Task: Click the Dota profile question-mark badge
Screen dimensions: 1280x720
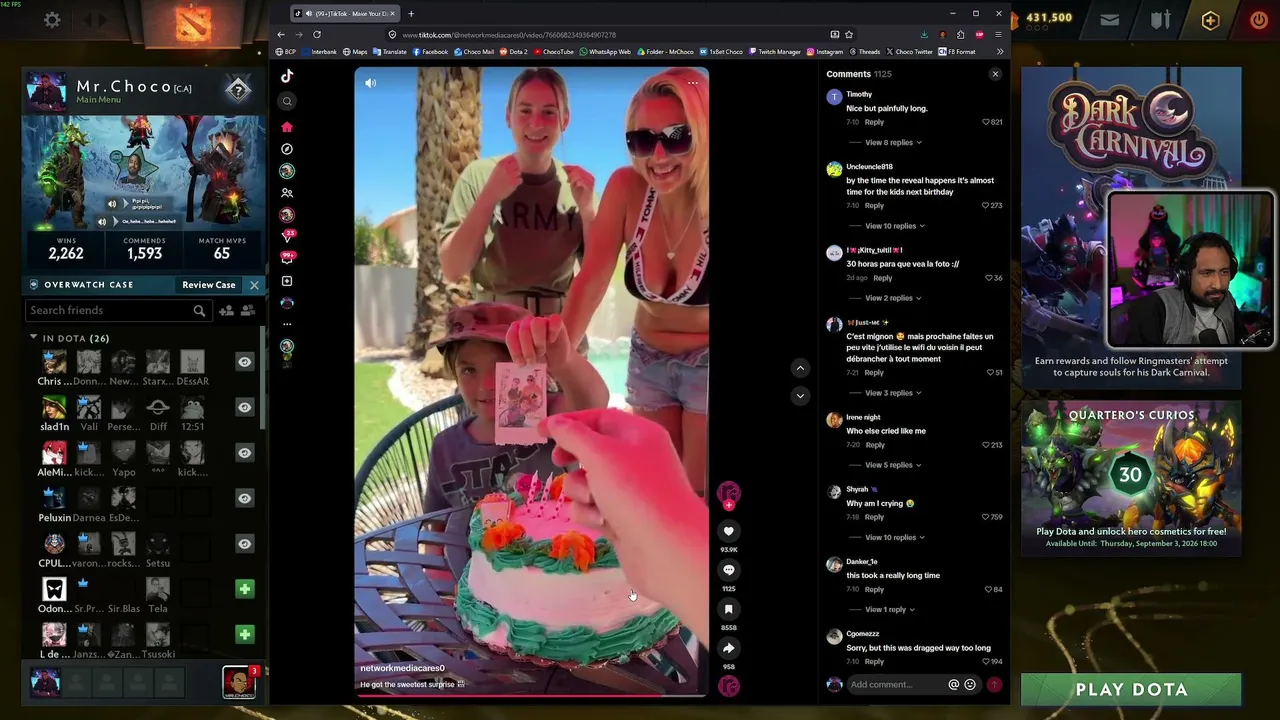Action: click(x=238, y=91)
